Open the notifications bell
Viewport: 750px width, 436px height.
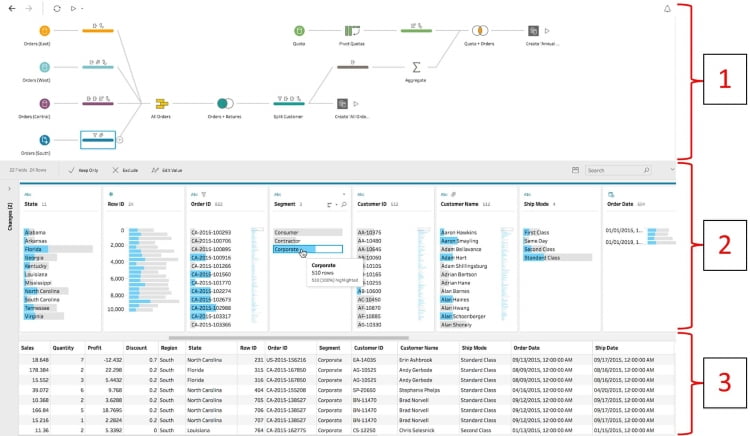click(667, 9)
